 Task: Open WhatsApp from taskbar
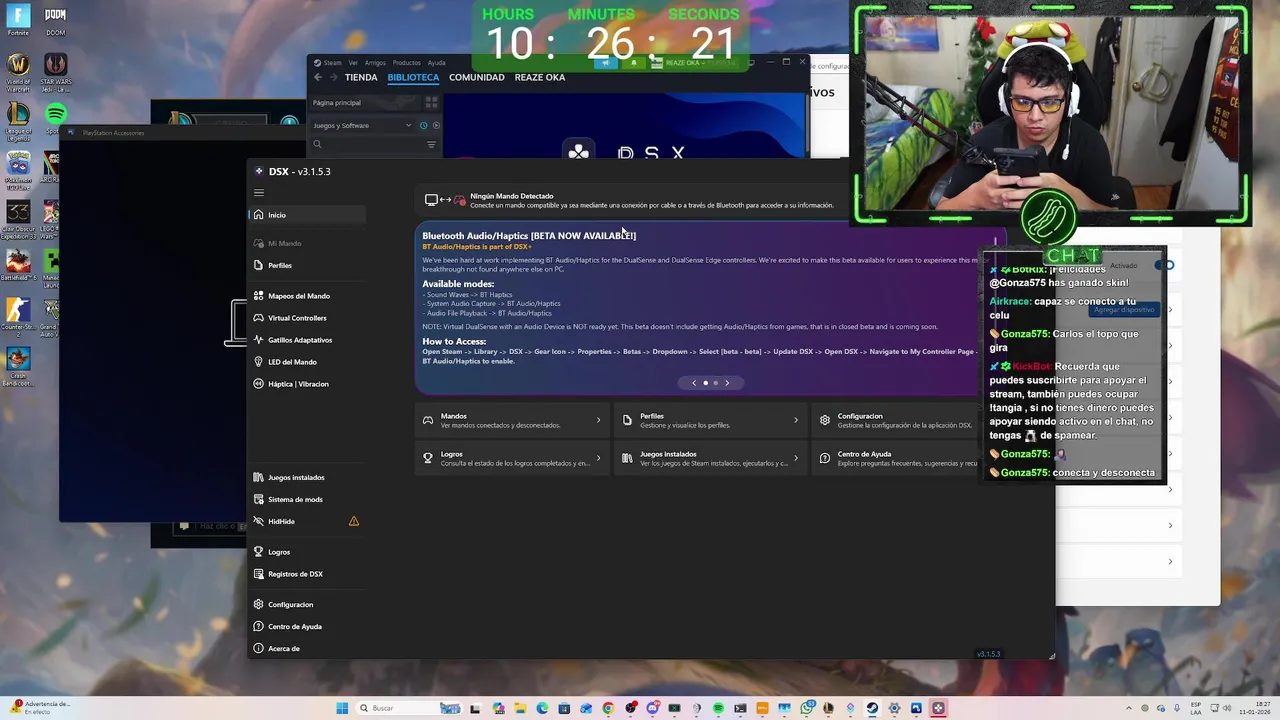pyautogui.click(x=806, y=708)
